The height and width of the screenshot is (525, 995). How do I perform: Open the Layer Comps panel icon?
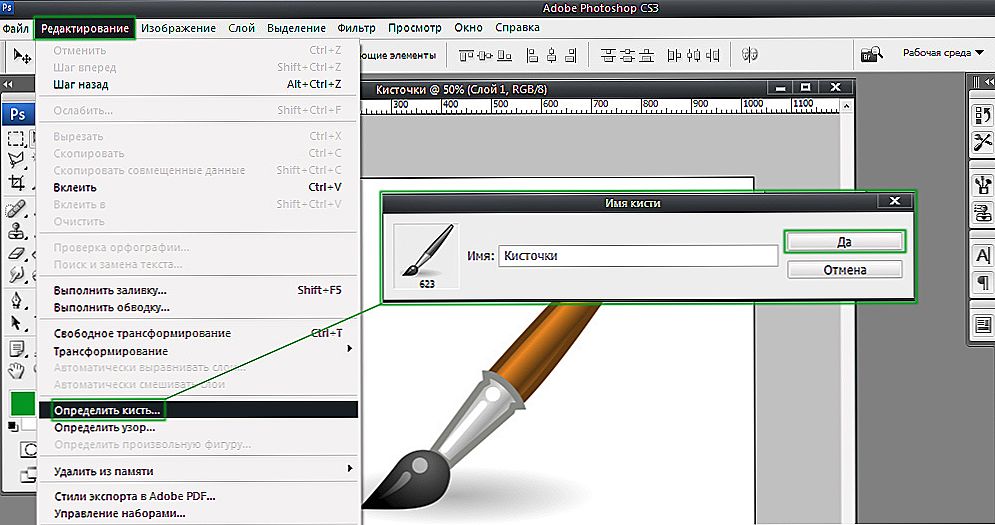(982, 325)
